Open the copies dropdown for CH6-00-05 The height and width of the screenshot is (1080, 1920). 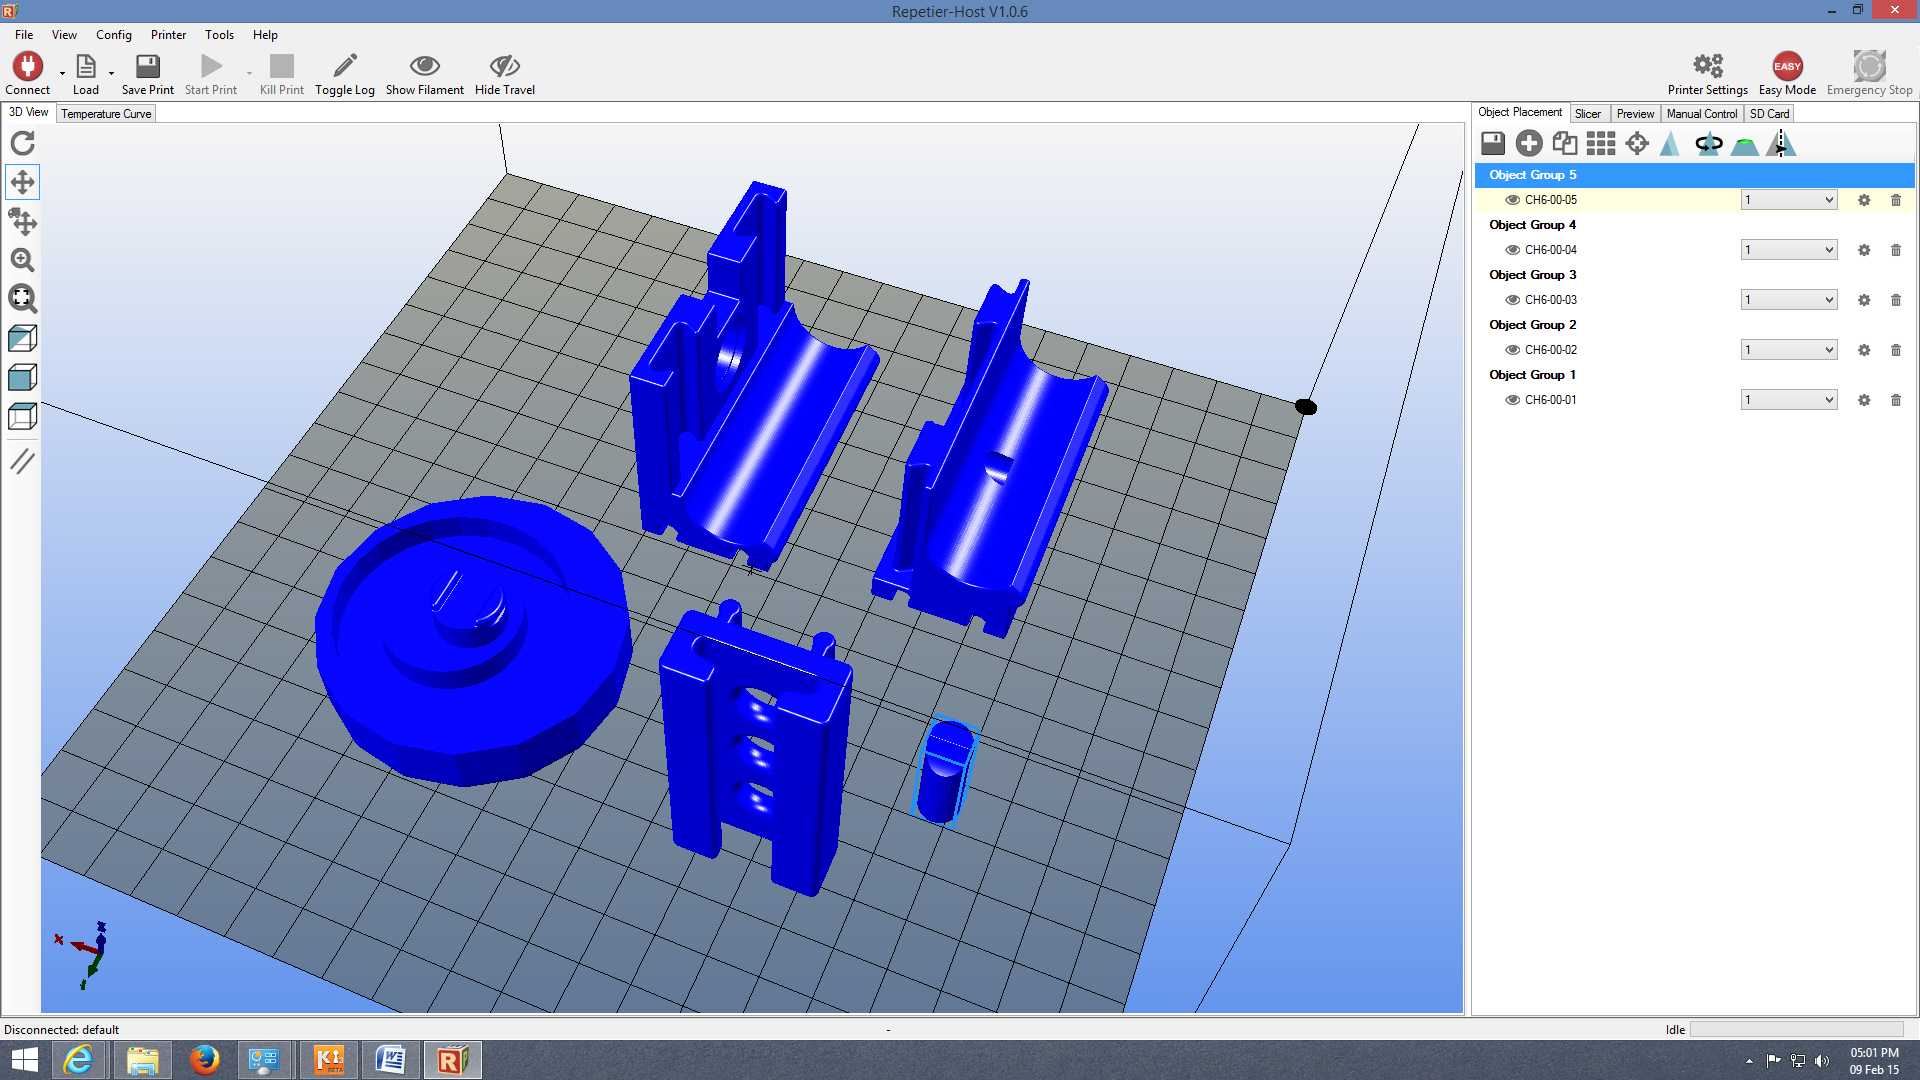[x=1789, y=200]
